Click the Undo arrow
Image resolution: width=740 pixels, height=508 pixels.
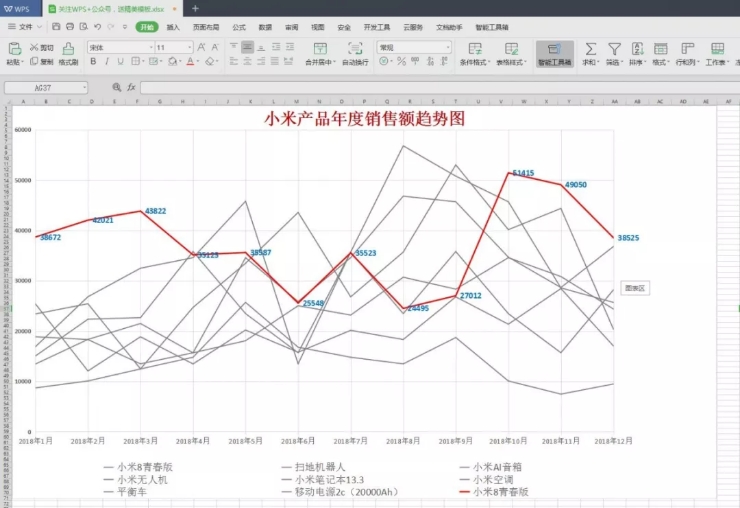point(97,26)
